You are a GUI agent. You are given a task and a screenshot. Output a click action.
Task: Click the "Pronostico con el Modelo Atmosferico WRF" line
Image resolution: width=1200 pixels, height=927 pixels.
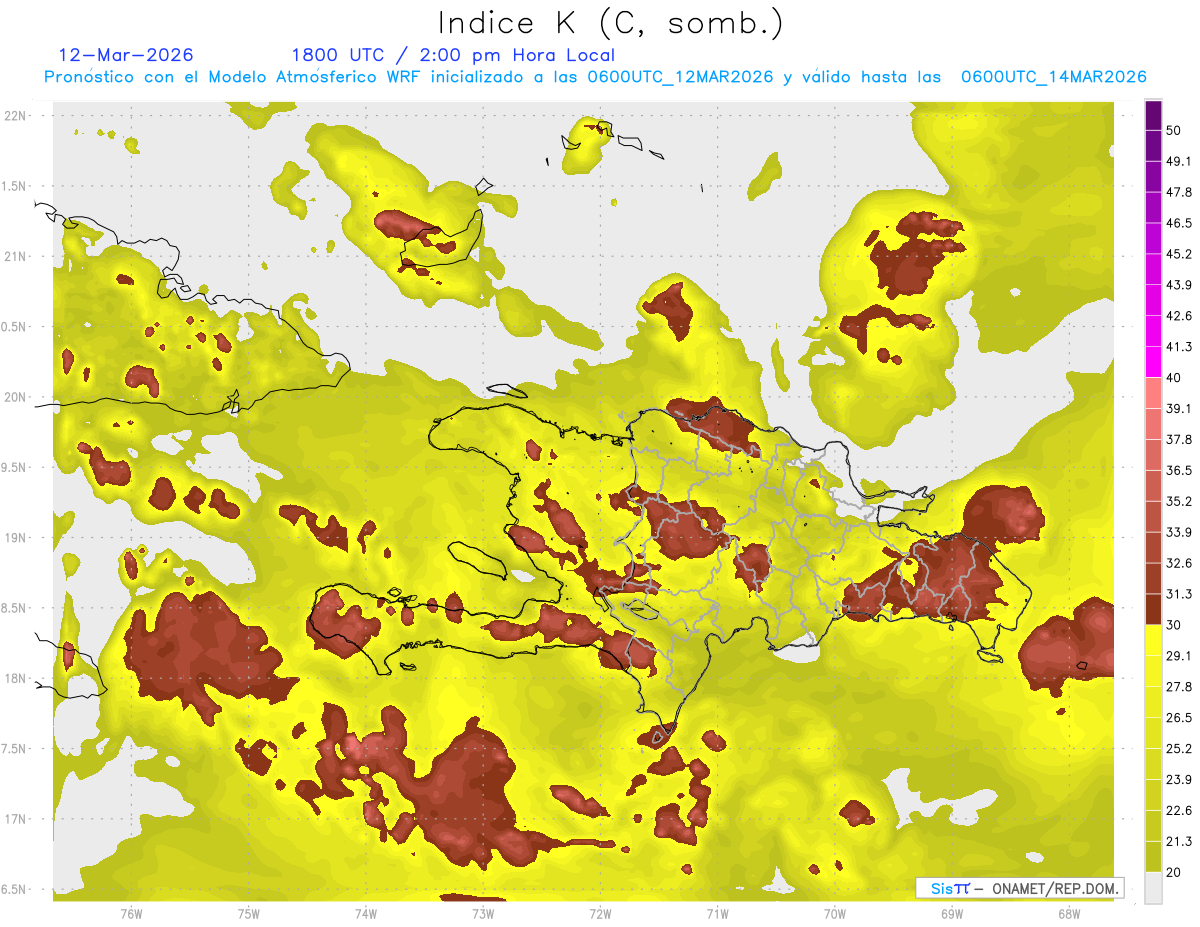click(595, 77)
